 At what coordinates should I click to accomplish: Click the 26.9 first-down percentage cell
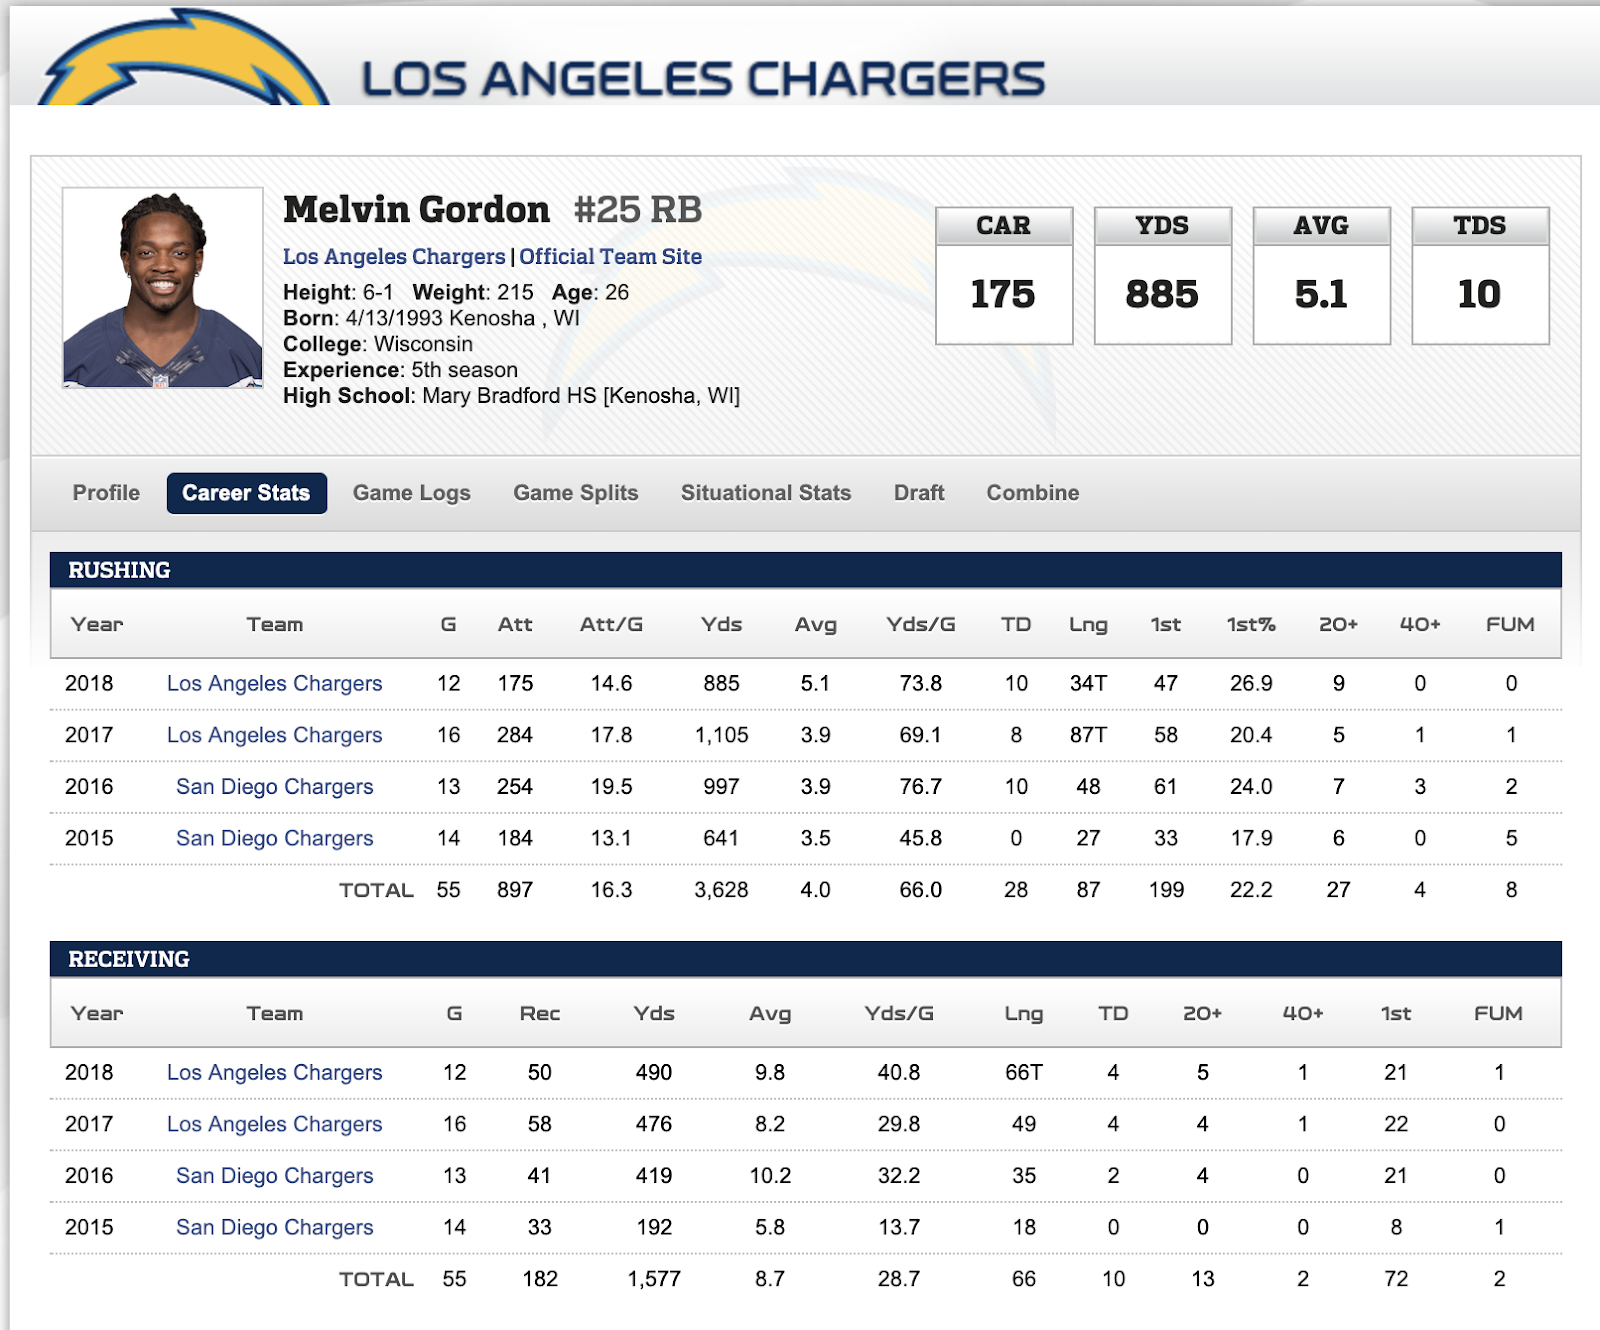click(x=1251, y=684)
